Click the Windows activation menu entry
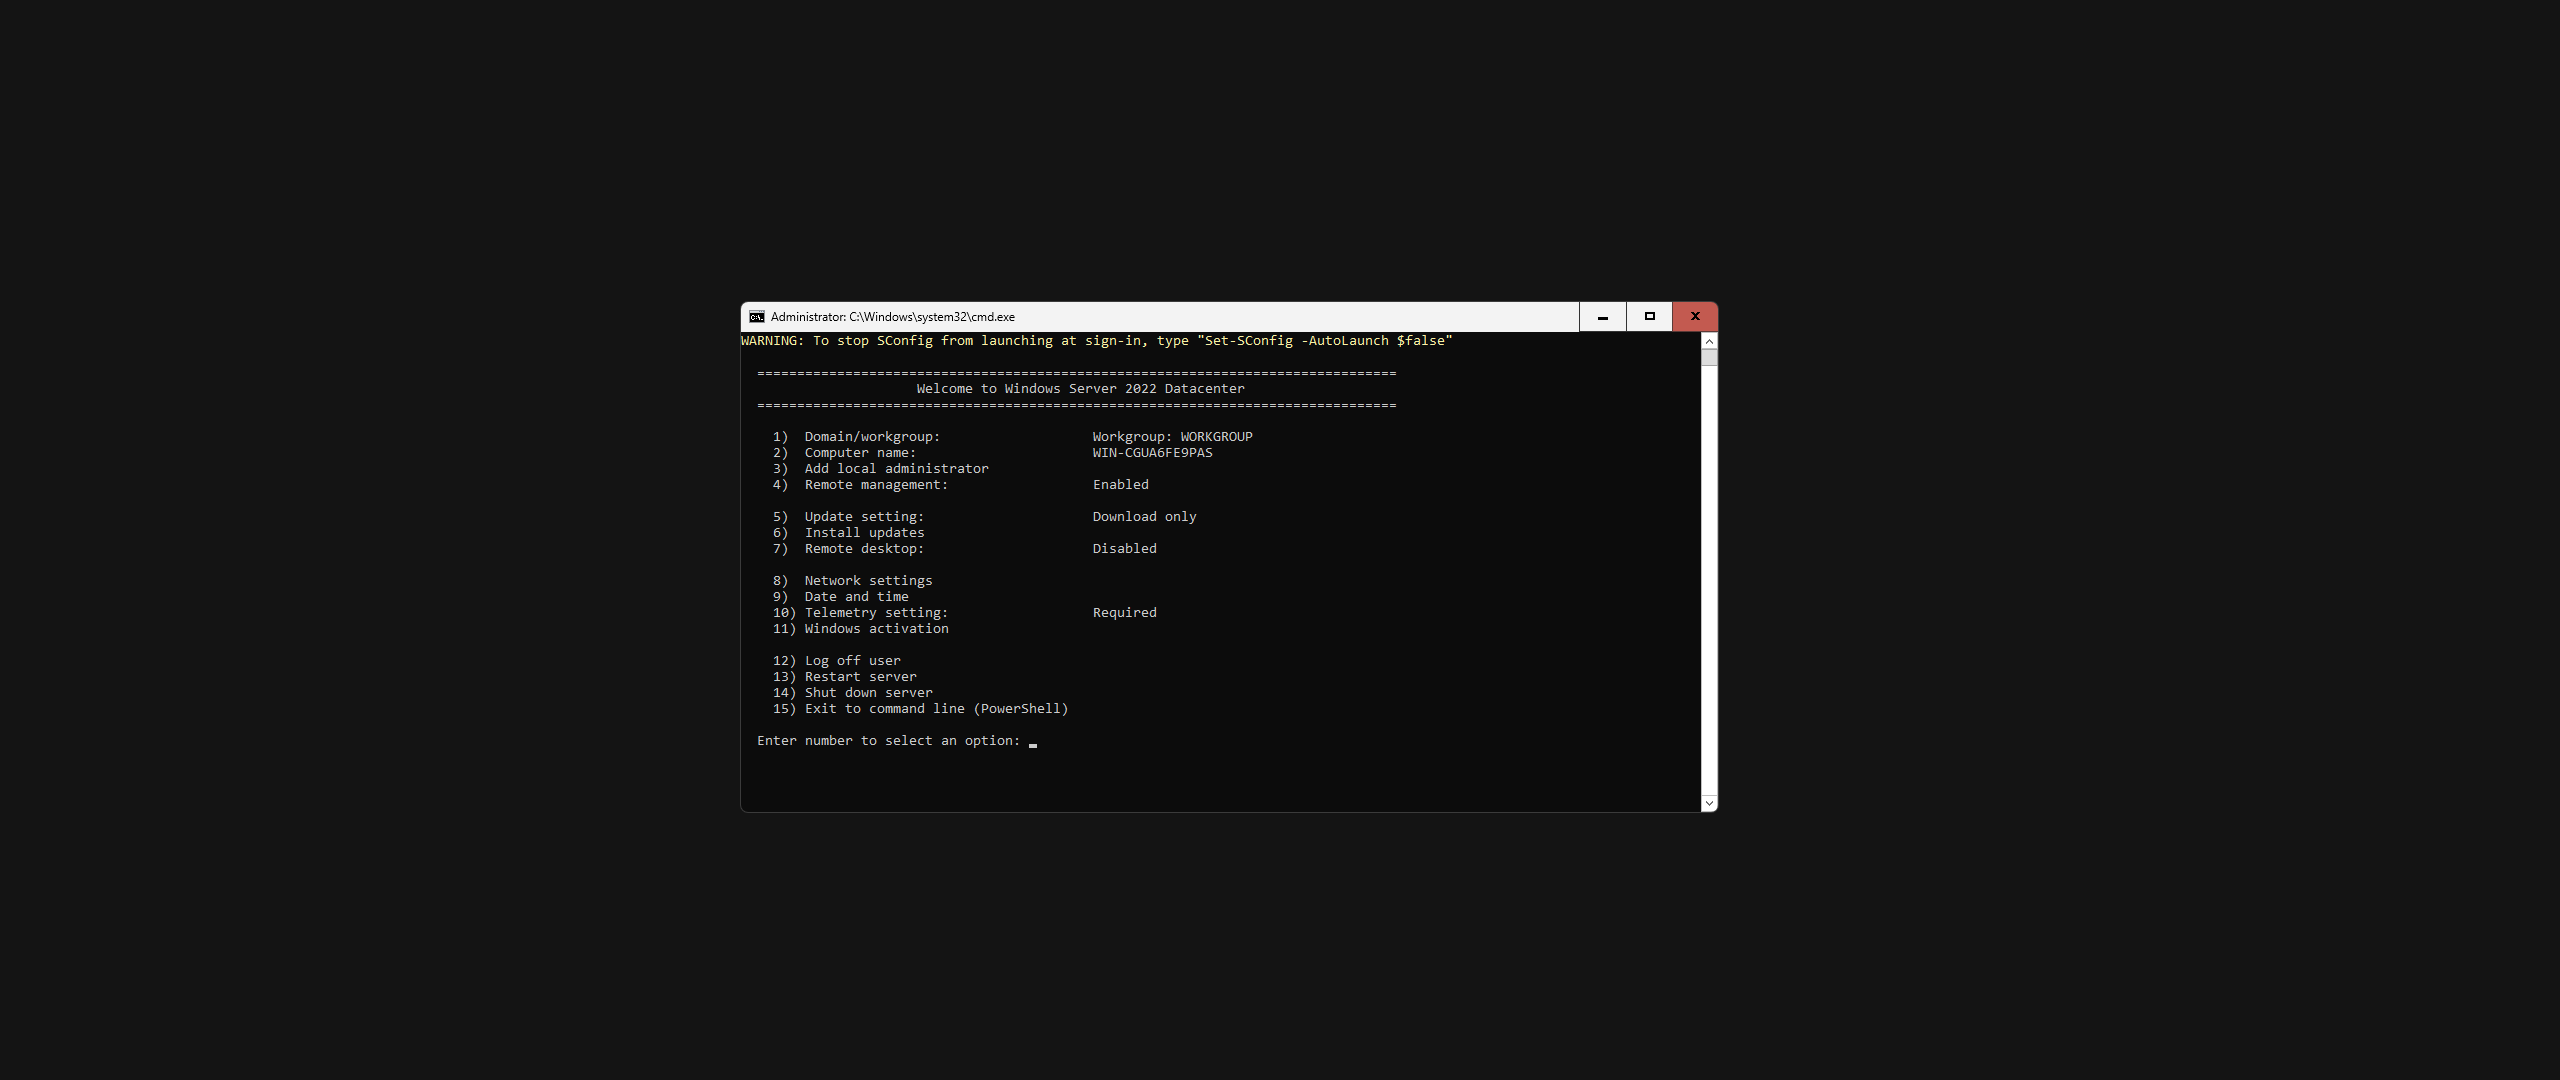2560x1080 pixels. (x=876, y=629)
